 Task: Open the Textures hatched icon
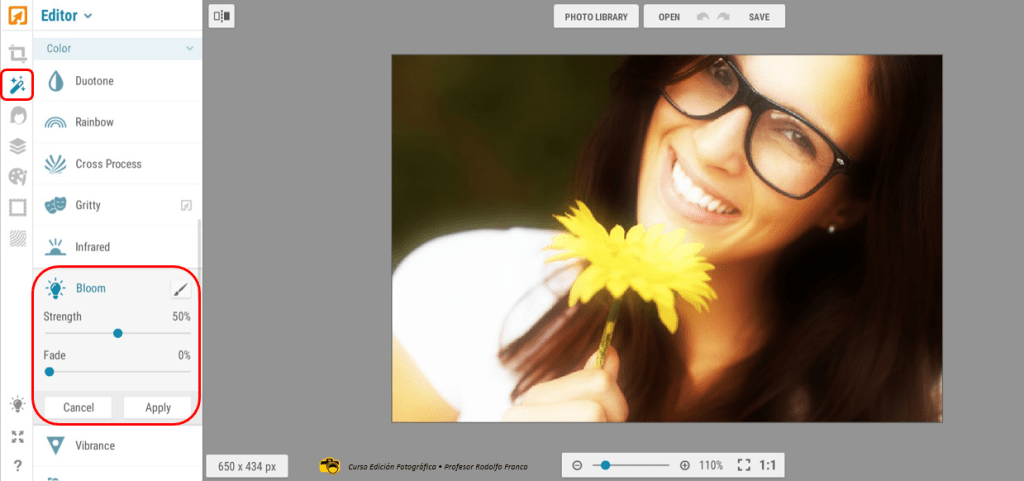tap(17, 238)
